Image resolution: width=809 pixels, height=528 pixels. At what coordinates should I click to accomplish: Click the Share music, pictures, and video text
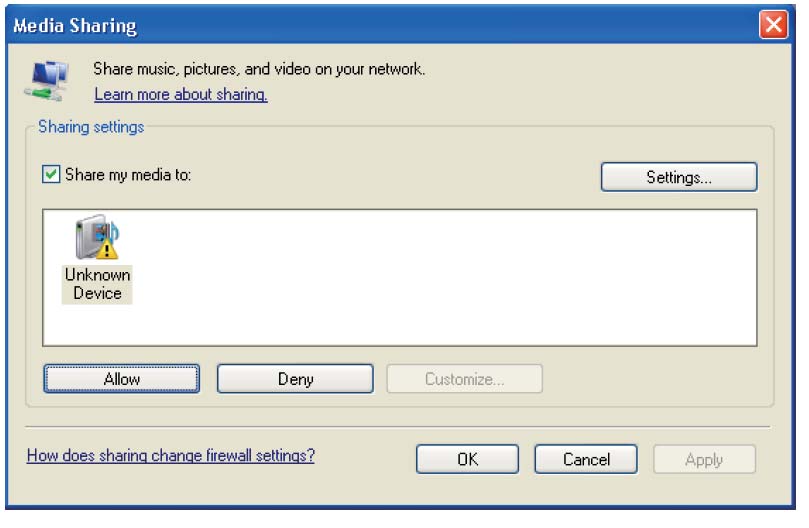click(x=259, y=69)
